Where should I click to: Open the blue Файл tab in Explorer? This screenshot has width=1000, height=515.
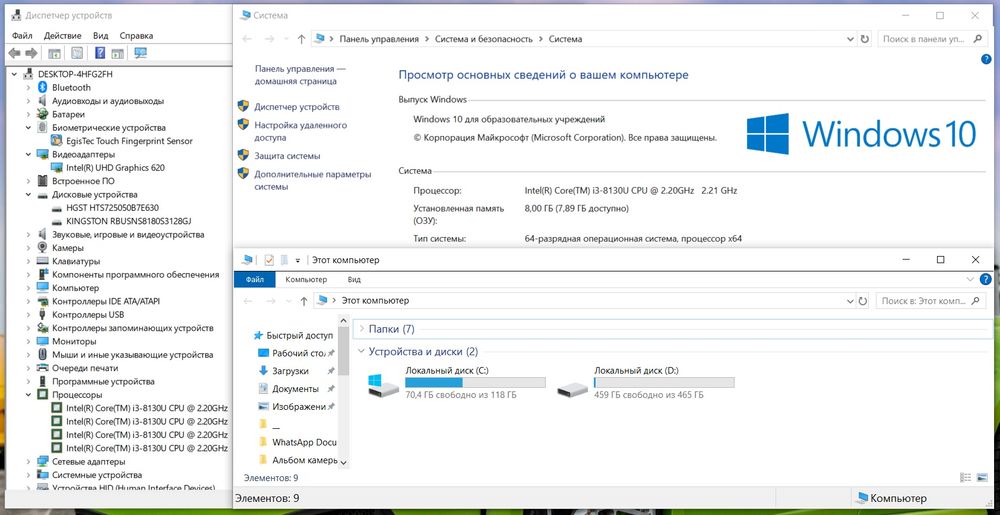tap(255, 279)
